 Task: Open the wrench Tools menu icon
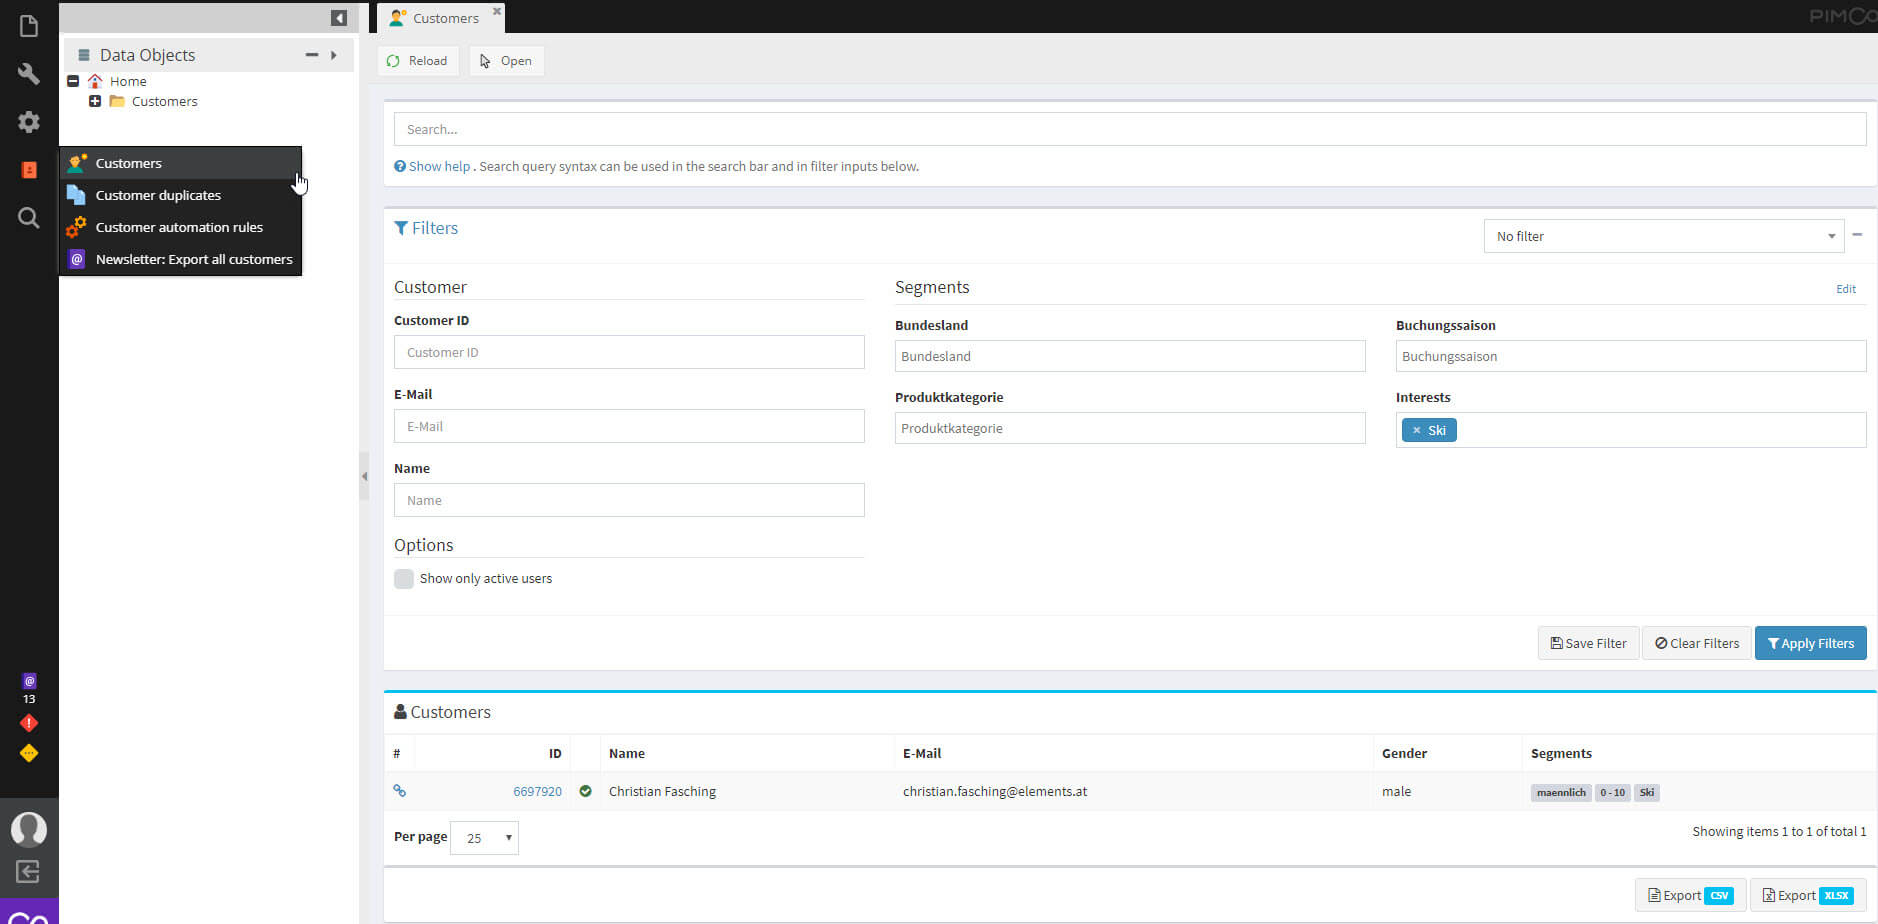(29, 74)
